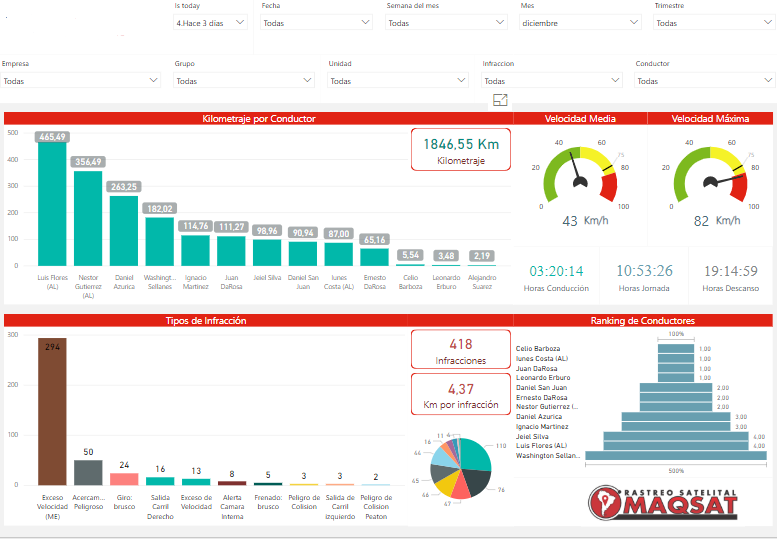Expand the Trimestre filter dropdown
Image resolution: width=777 pixels, height=539 pixels.
[x=713, y=23]
